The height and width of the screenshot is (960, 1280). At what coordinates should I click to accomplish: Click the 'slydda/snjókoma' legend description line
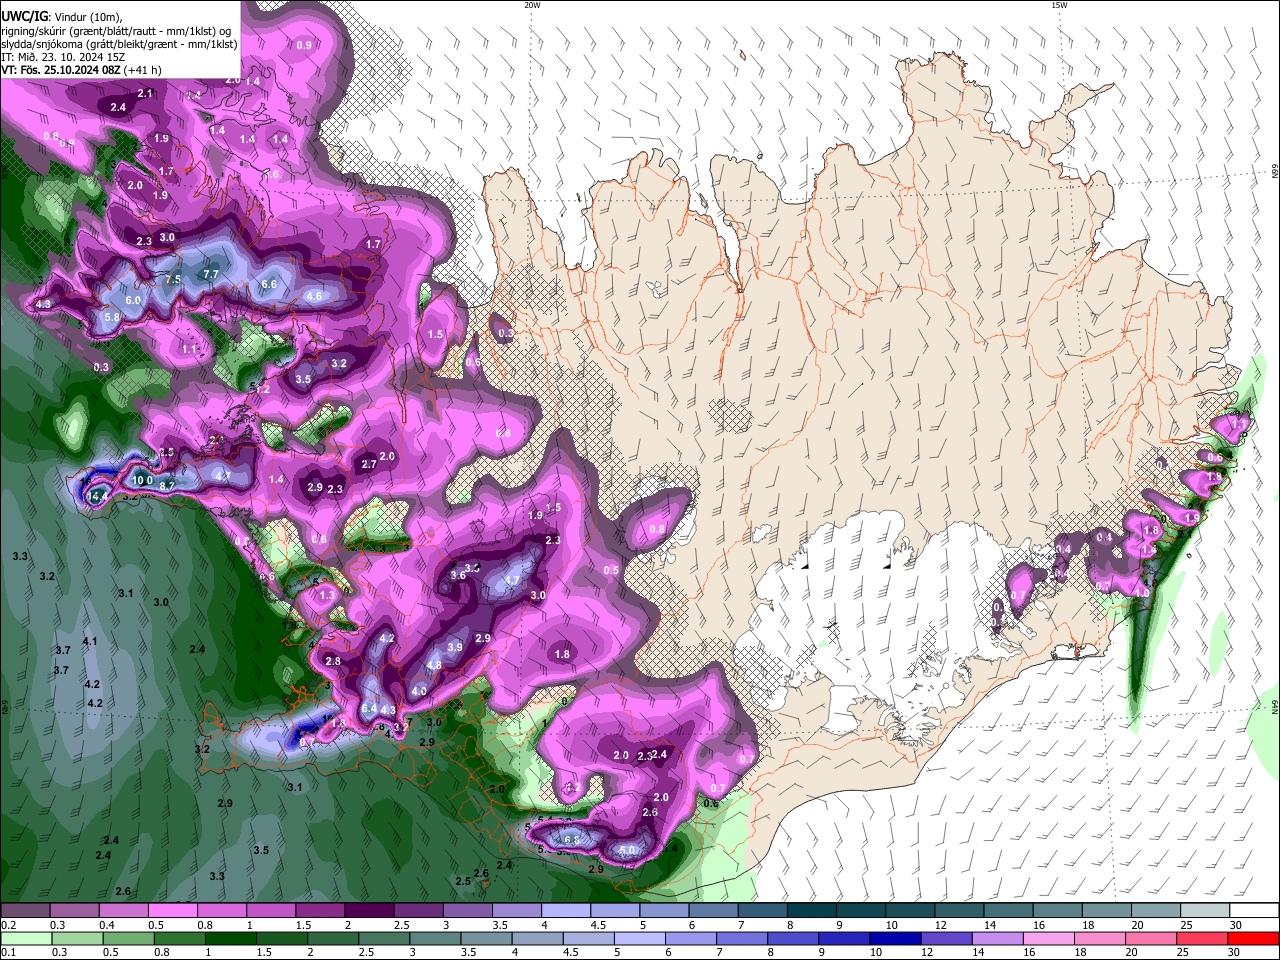(120, 44)
